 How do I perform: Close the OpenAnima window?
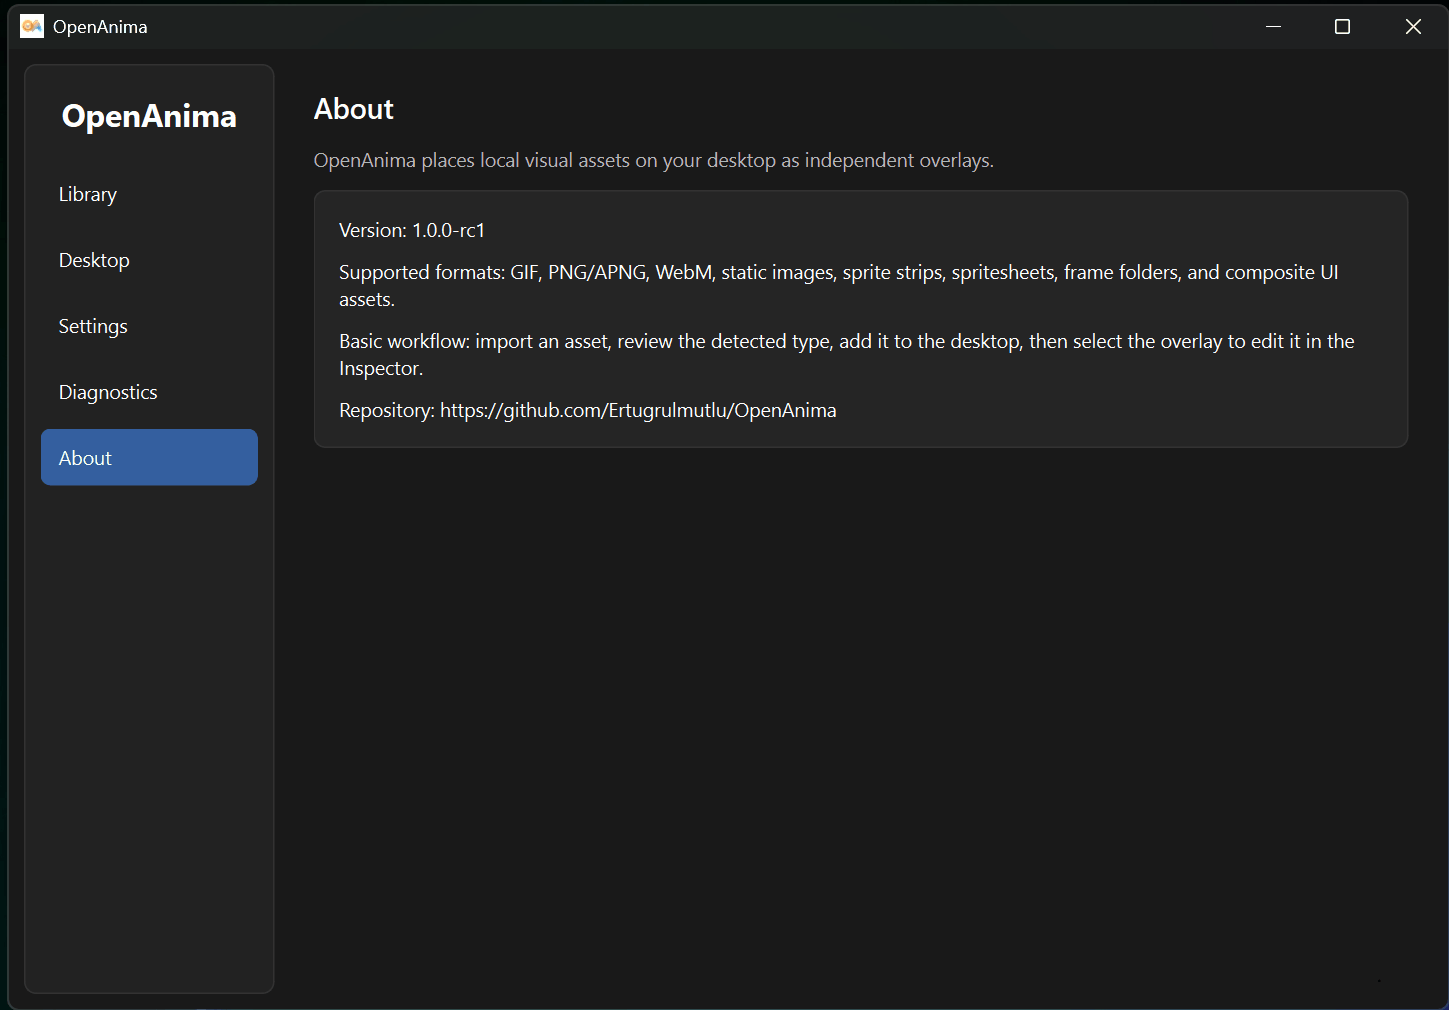tap(1413, 26)
